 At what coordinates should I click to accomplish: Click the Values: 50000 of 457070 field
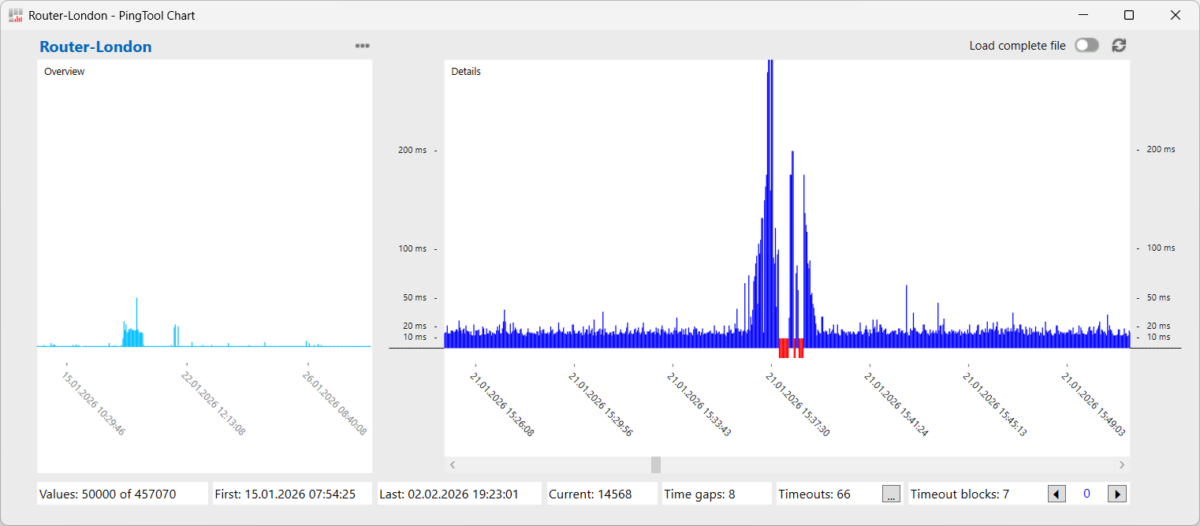tap(123, 493)
